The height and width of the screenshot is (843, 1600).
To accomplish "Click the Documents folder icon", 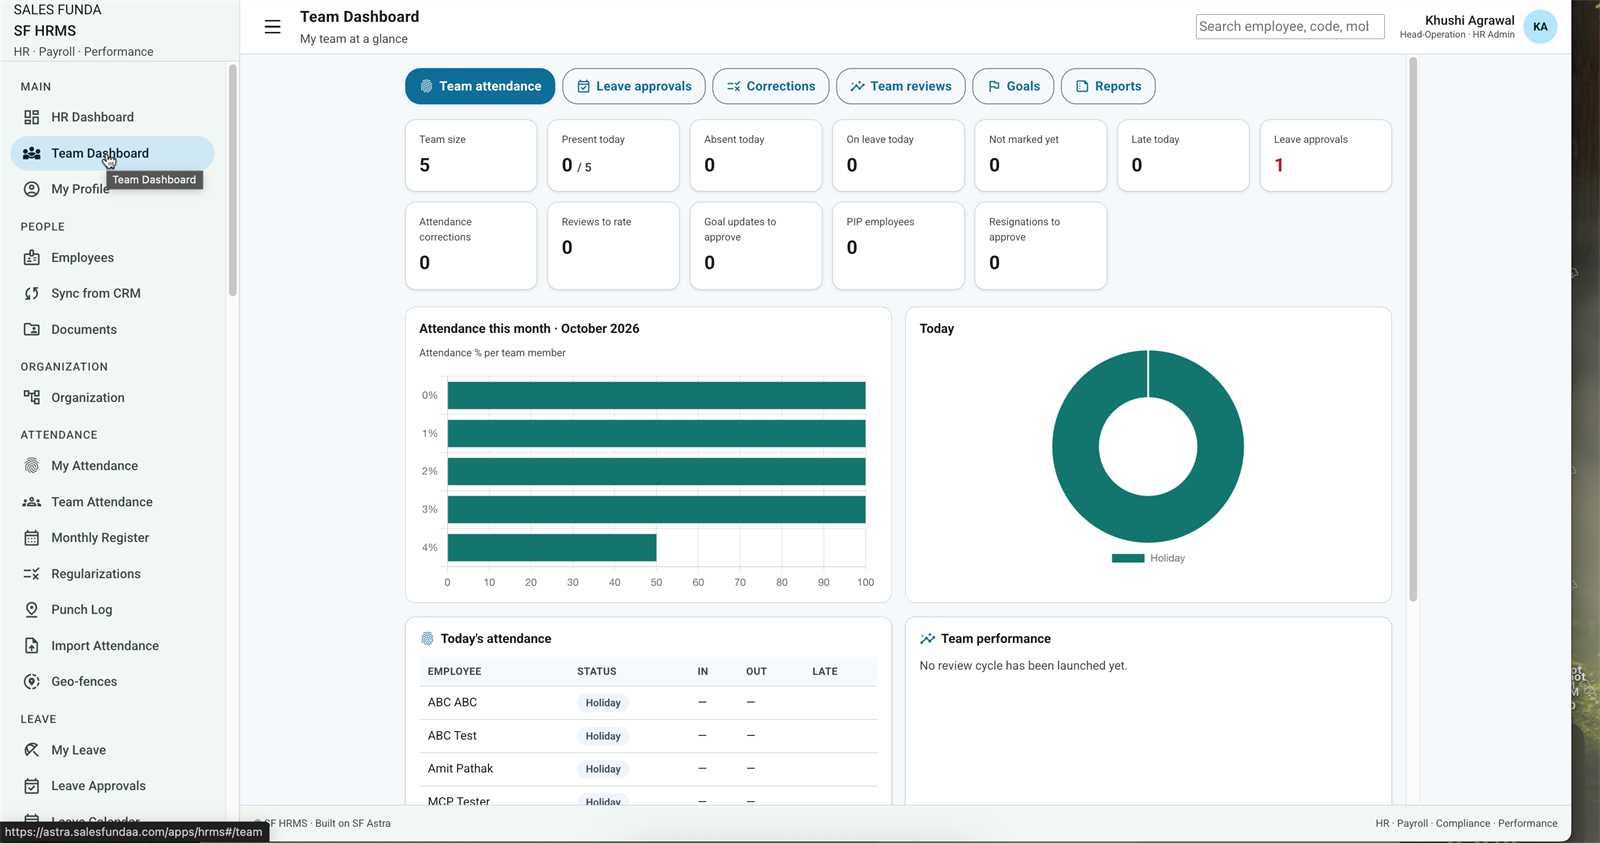I will (x=32, y=330).
